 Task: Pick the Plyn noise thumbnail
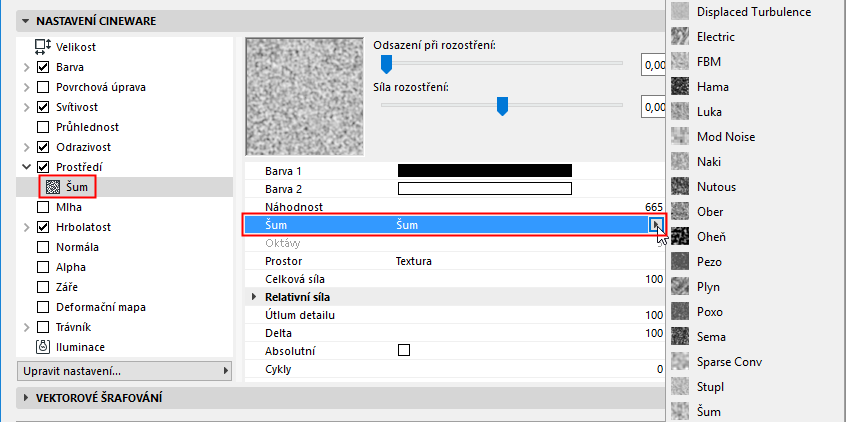[x=680, y=287]
